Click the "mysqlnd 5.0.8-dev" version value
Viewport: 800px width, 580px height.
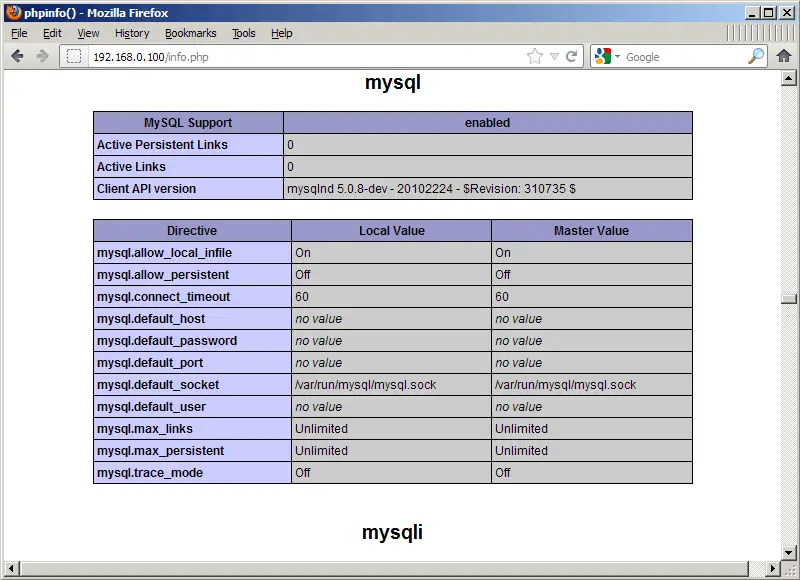coord(431,189)
